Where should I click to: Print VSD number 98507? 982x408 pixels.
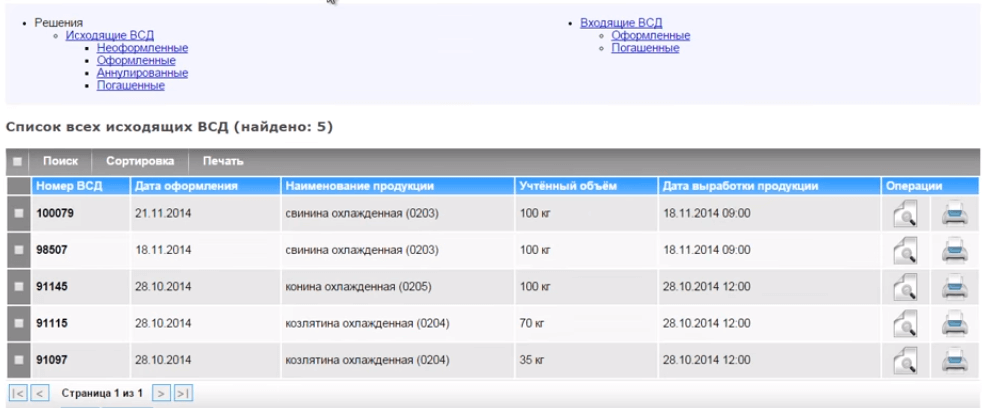[x=955, y=251]
